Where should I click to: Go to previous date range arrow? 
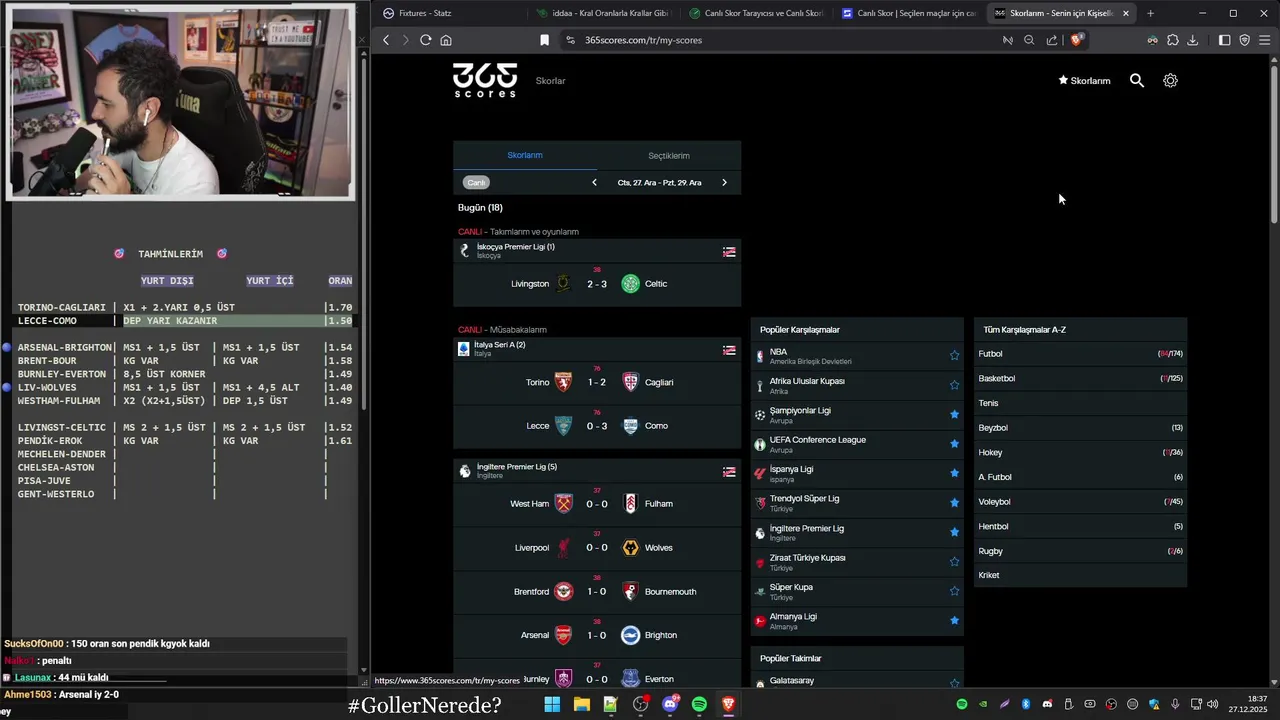click(x=594, y=182)
